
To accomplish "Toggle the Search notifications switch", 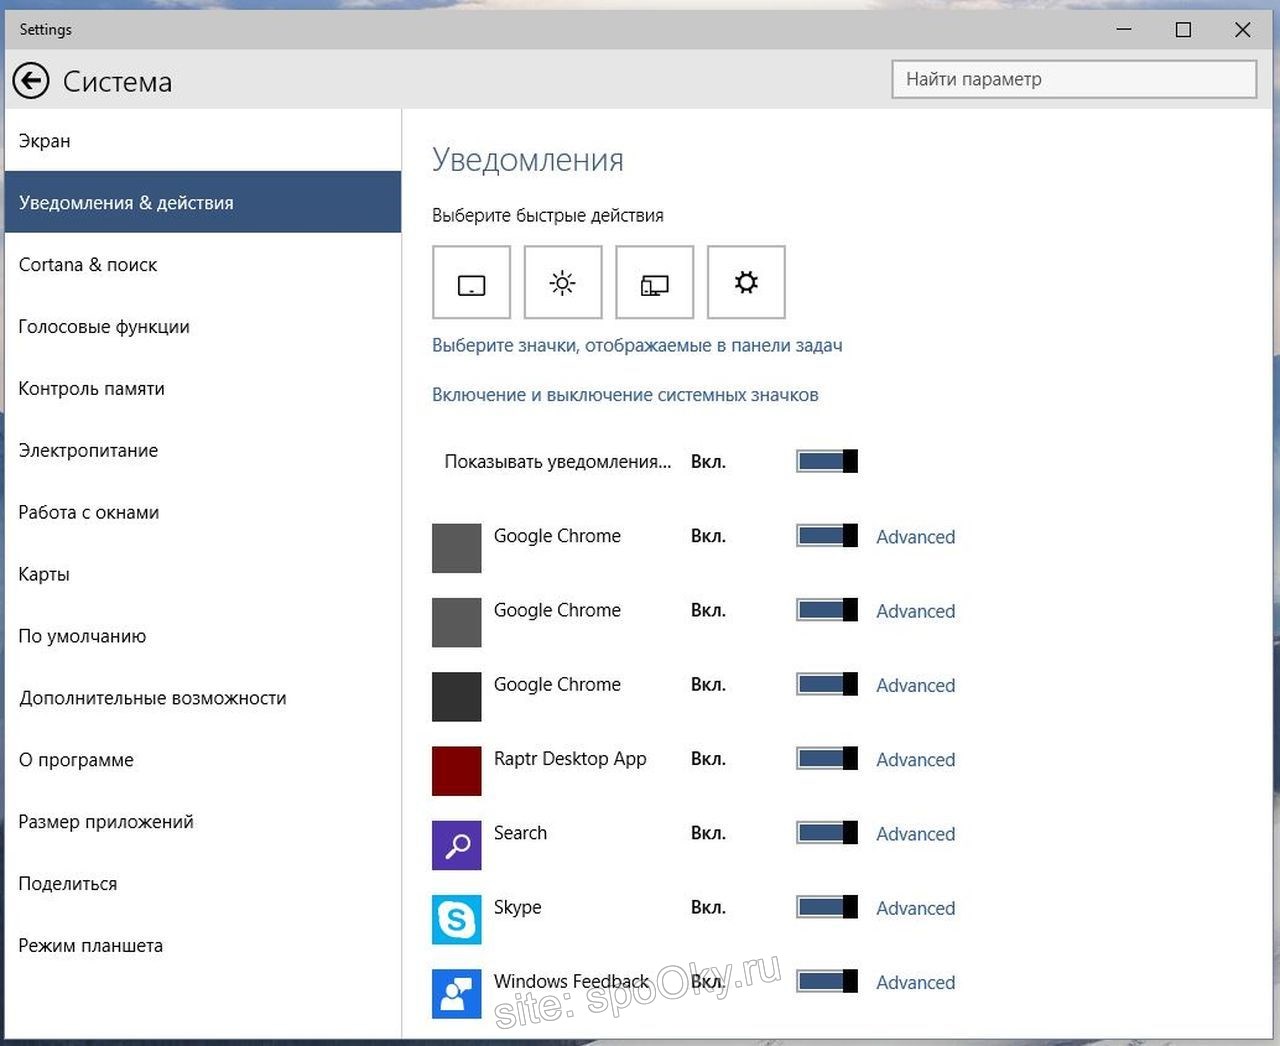I will (x=827, y=833).
